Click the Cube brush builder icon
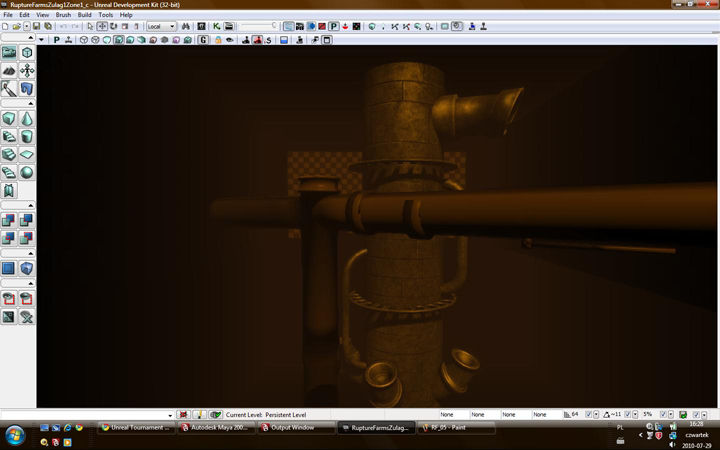Viewport: 720px width, 450px height. pos(9,119)
